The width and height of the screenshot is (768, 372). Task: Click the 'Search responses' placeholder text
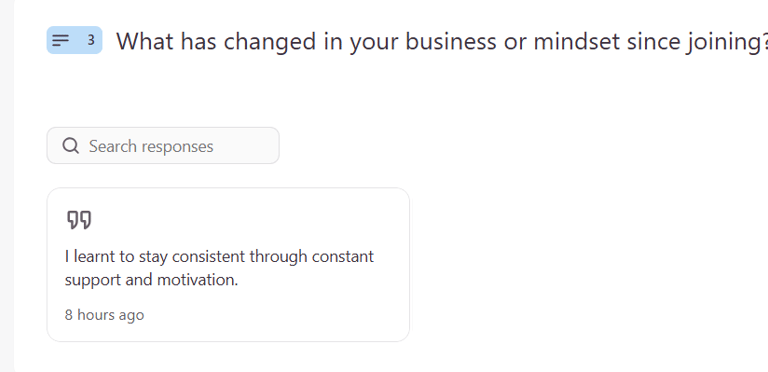point(151,146)
